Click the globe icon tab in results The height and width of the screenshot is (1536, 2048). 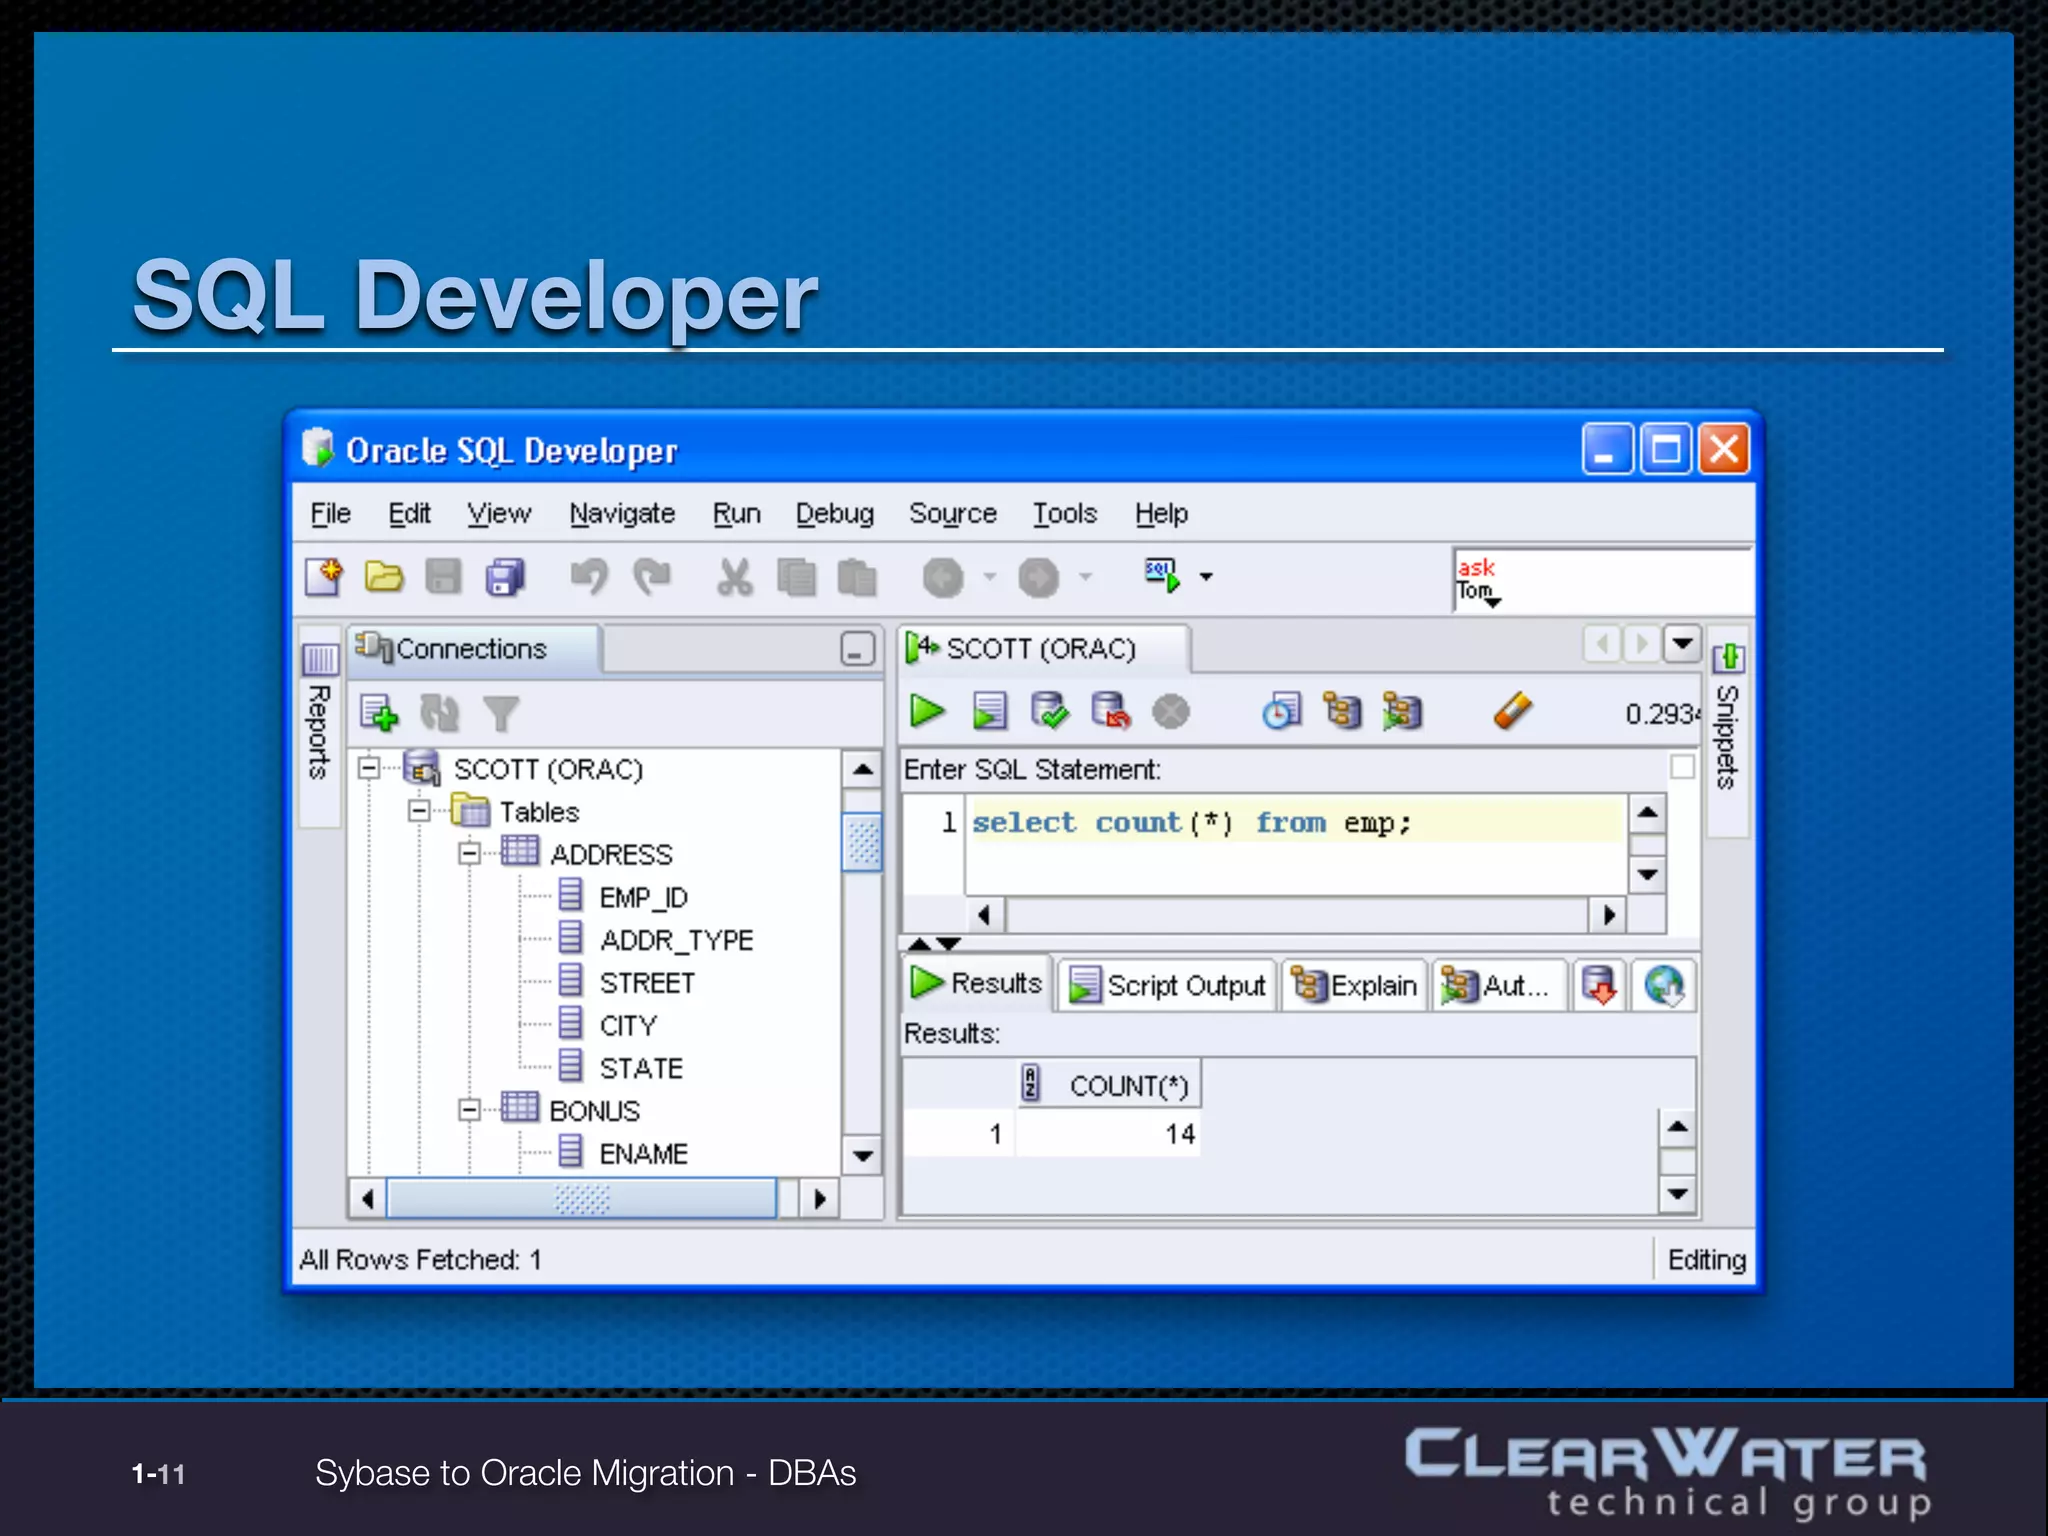1664,985
